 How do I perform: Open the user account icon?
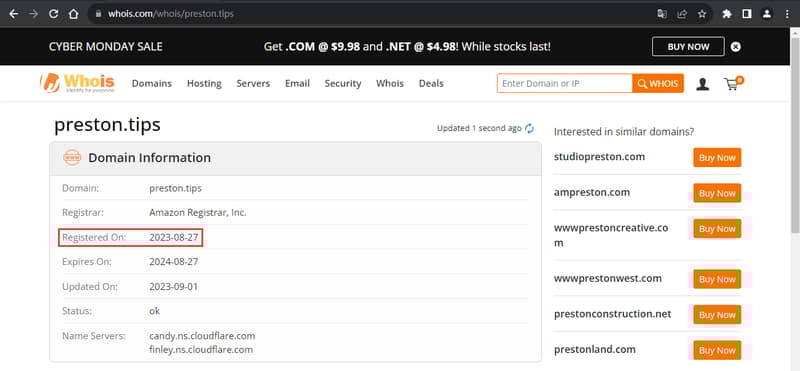703,84
